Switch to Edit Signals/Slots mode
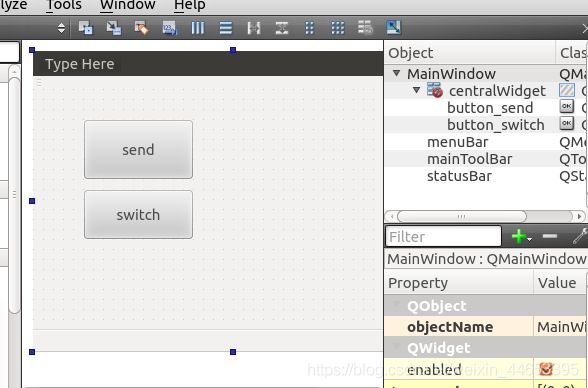The height and width of the screenshot is (388, 588). click(x=114, y=28)
